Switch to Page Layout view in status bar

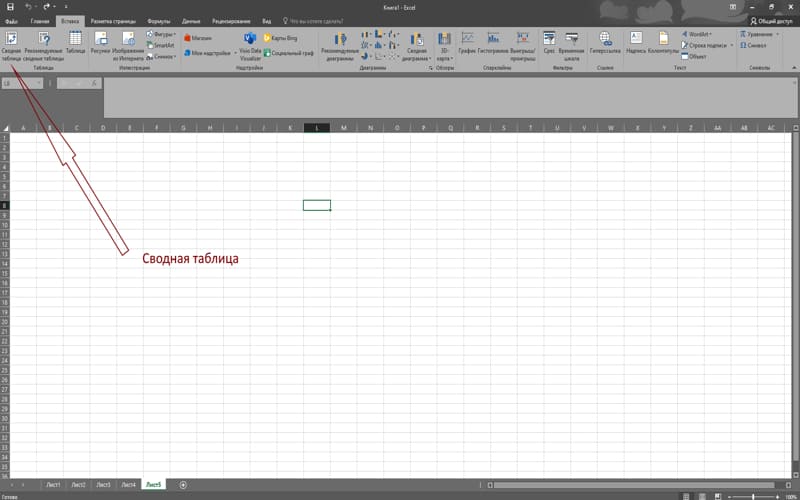(x=702, y=496)
